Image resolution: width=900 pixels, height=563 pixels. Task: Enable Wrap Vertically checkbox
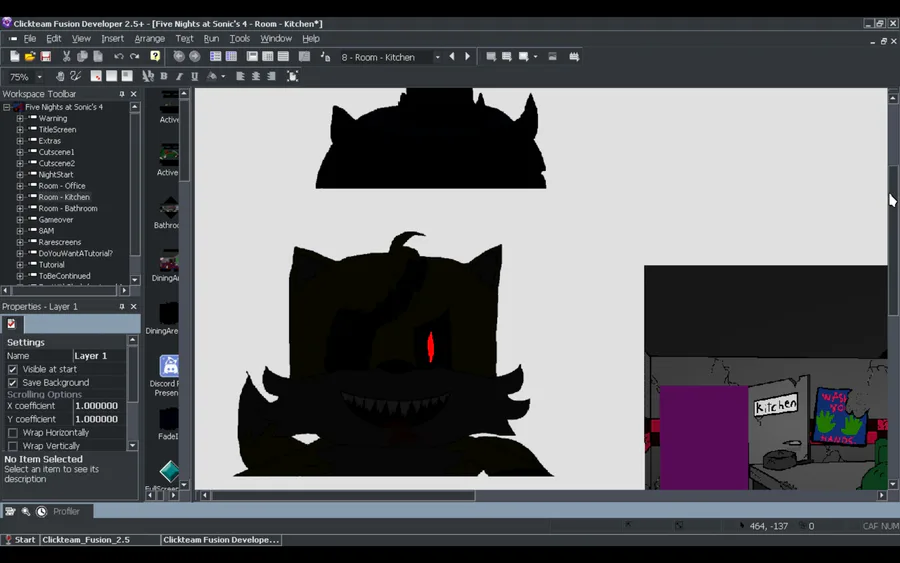[13, 445]
